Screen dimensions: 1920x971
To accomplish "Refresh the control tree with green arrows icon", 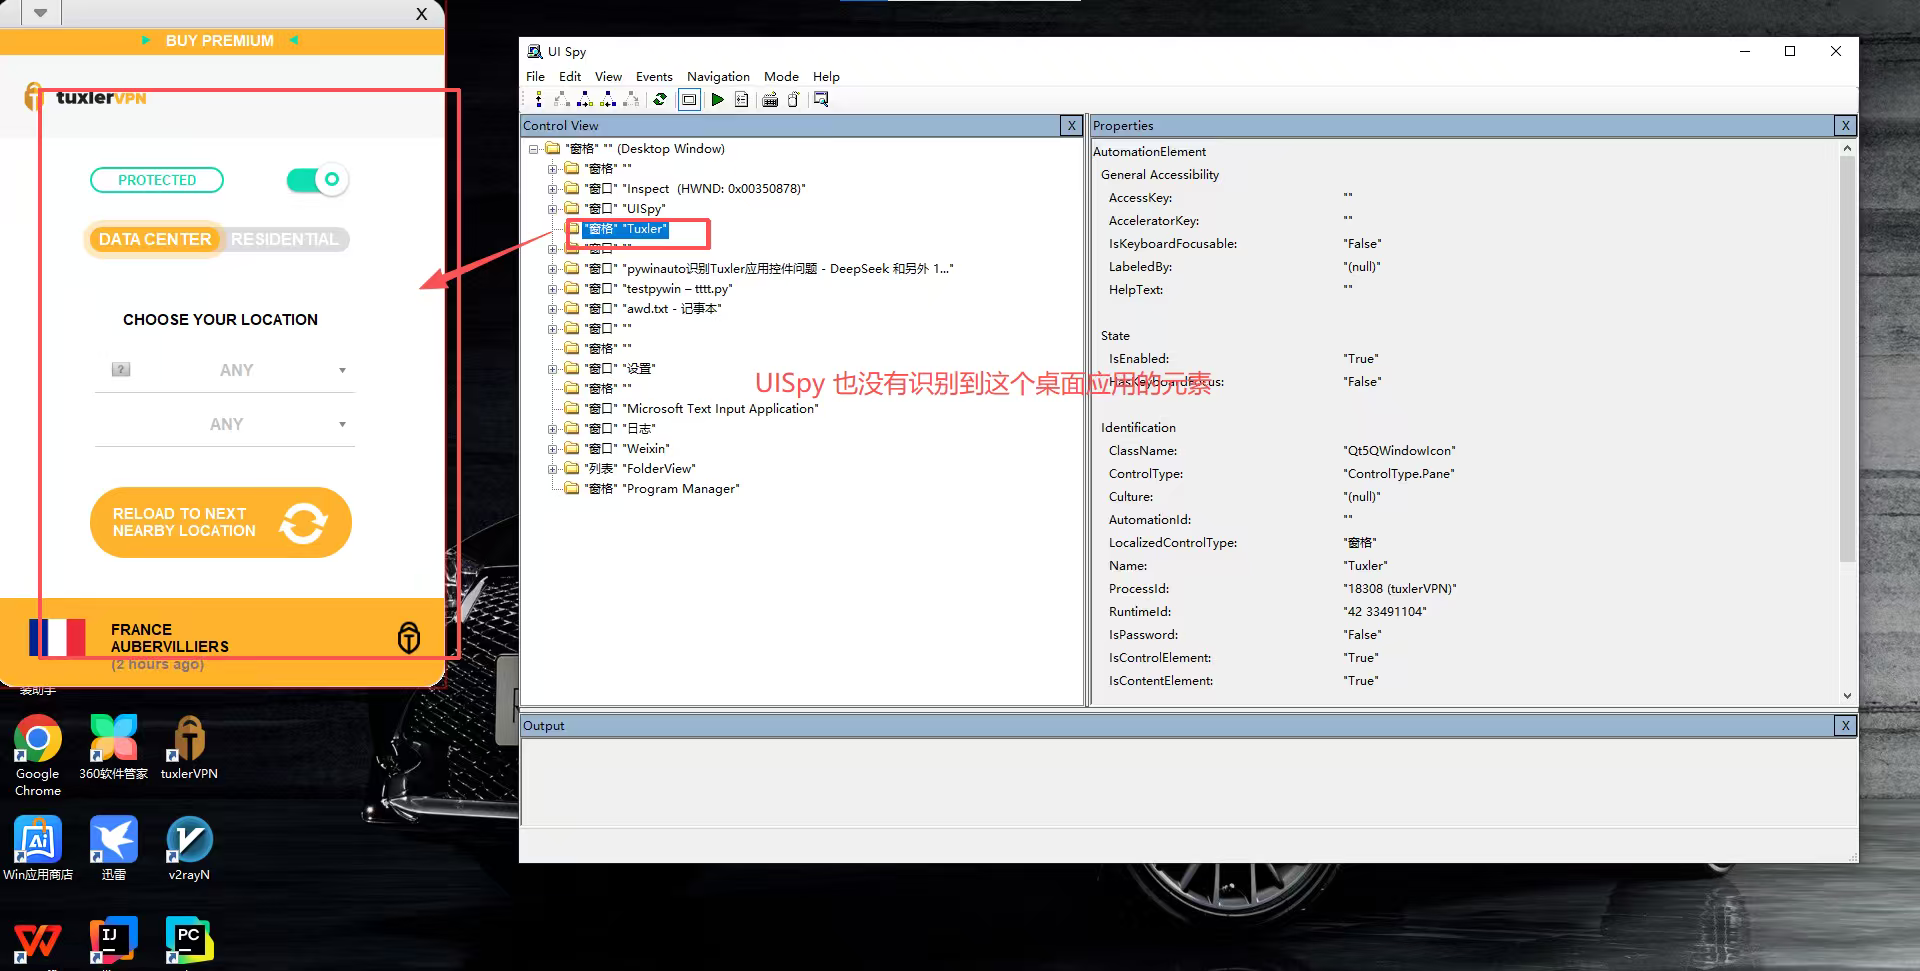I will tap(660, 99).
